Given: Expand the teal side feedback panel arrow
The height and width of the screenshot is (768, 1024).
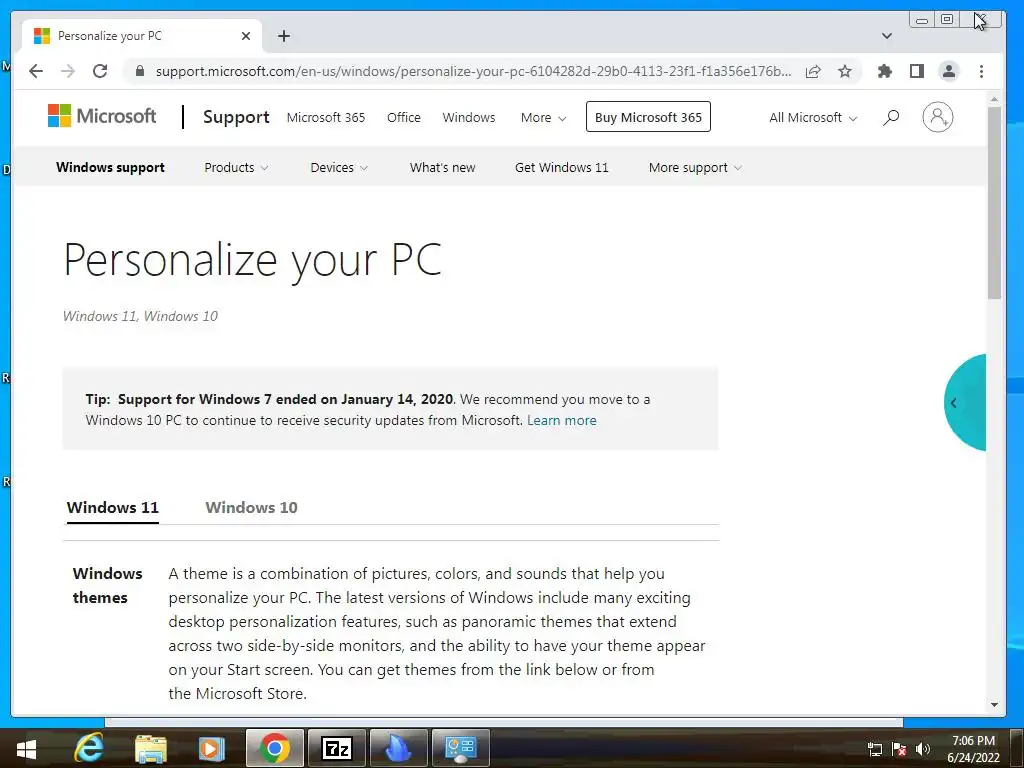Looking at the screenshot, I should (x=953, y=403).
